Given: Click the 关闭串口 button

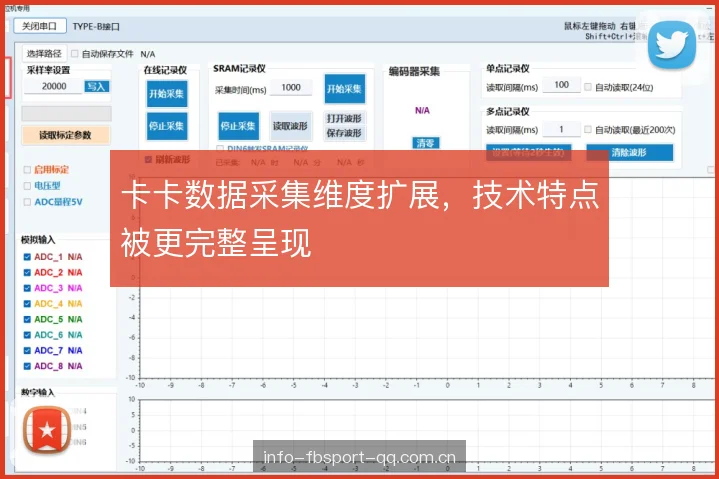Looking at the screenshot, I should pos(40,26).
